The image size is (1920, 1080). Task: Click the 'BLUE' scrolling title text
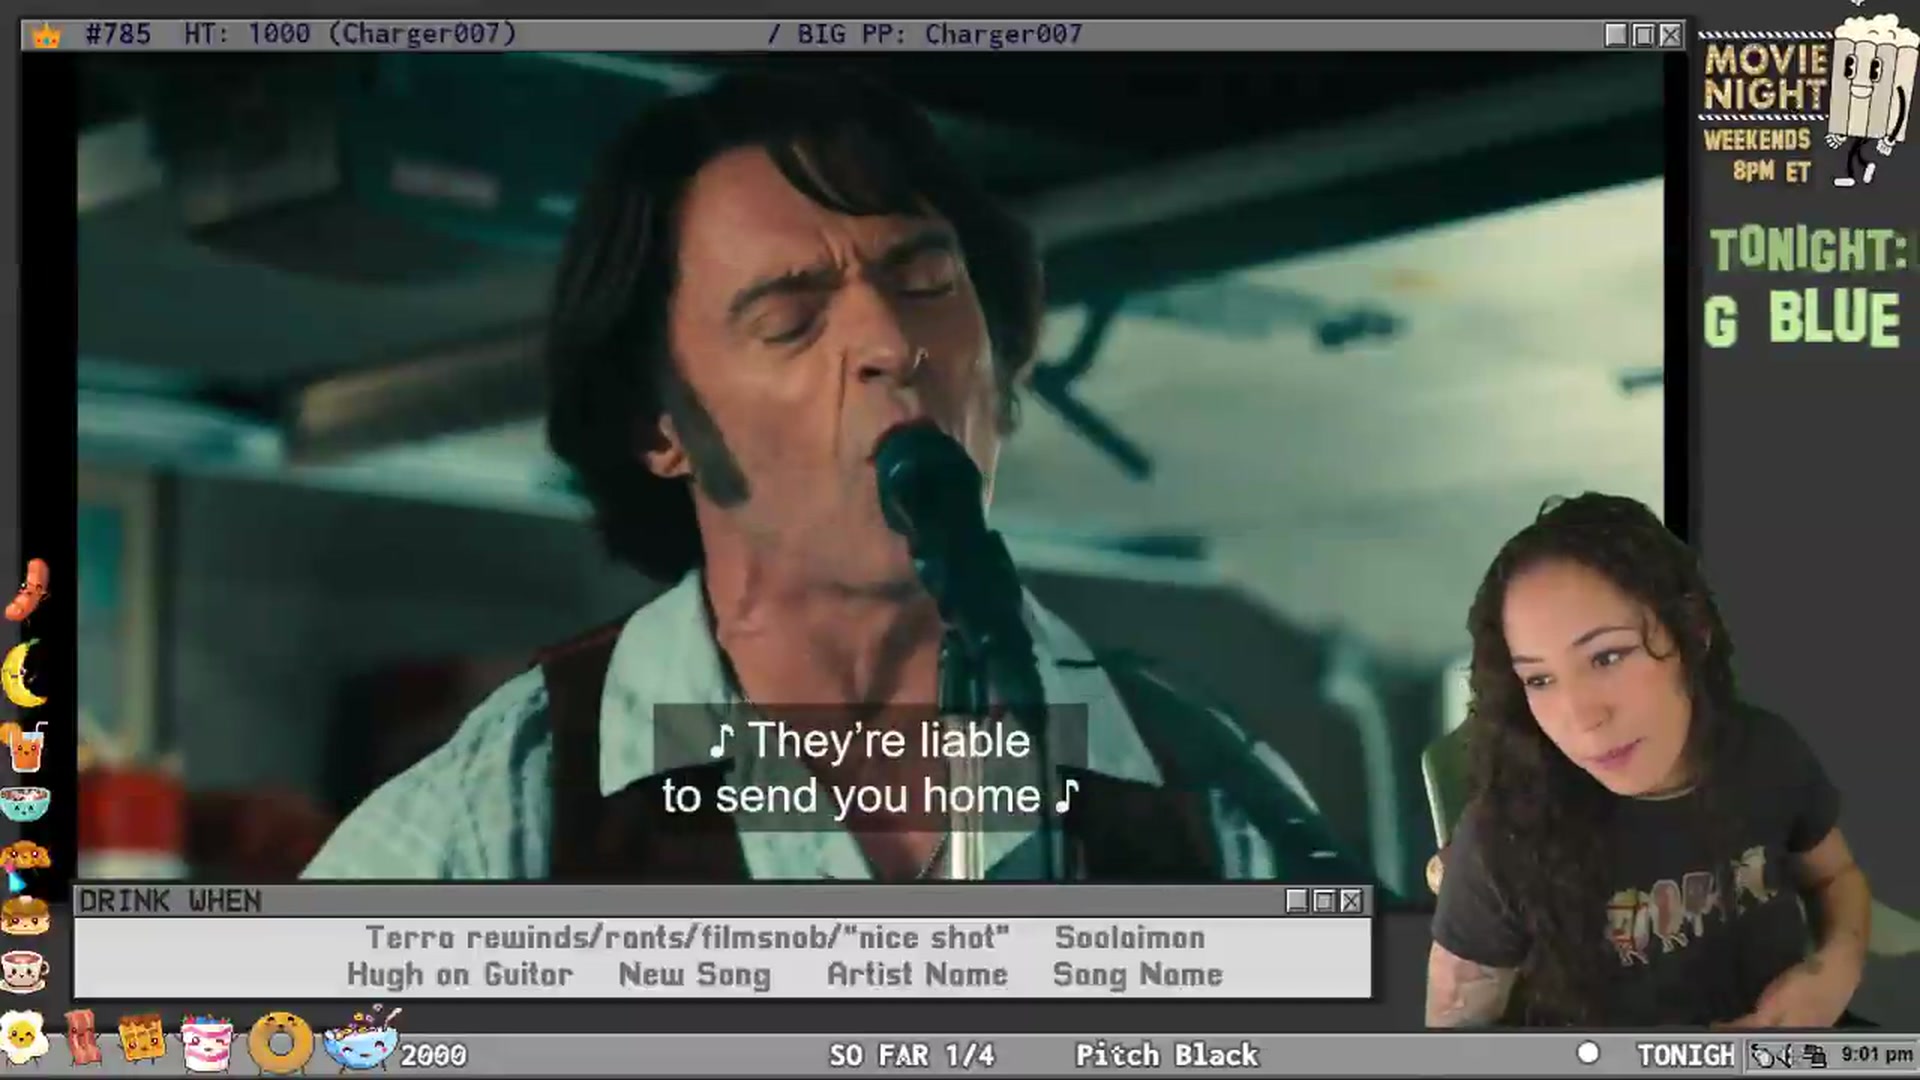1834,320
